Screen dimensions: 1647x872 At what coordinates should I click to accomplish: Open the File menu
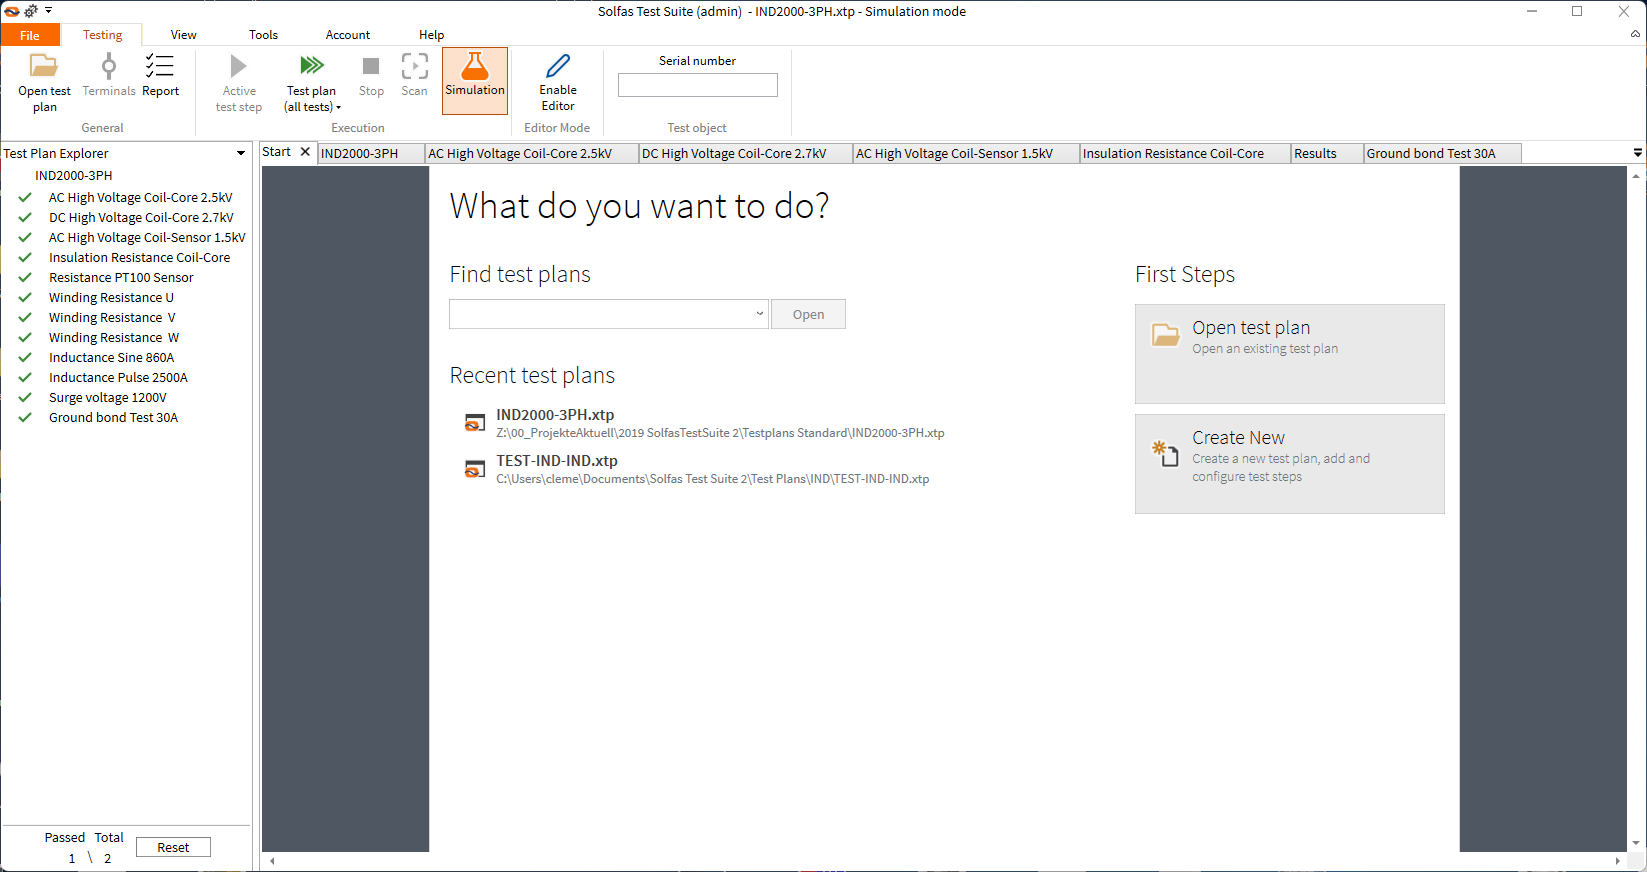point(30,35)
